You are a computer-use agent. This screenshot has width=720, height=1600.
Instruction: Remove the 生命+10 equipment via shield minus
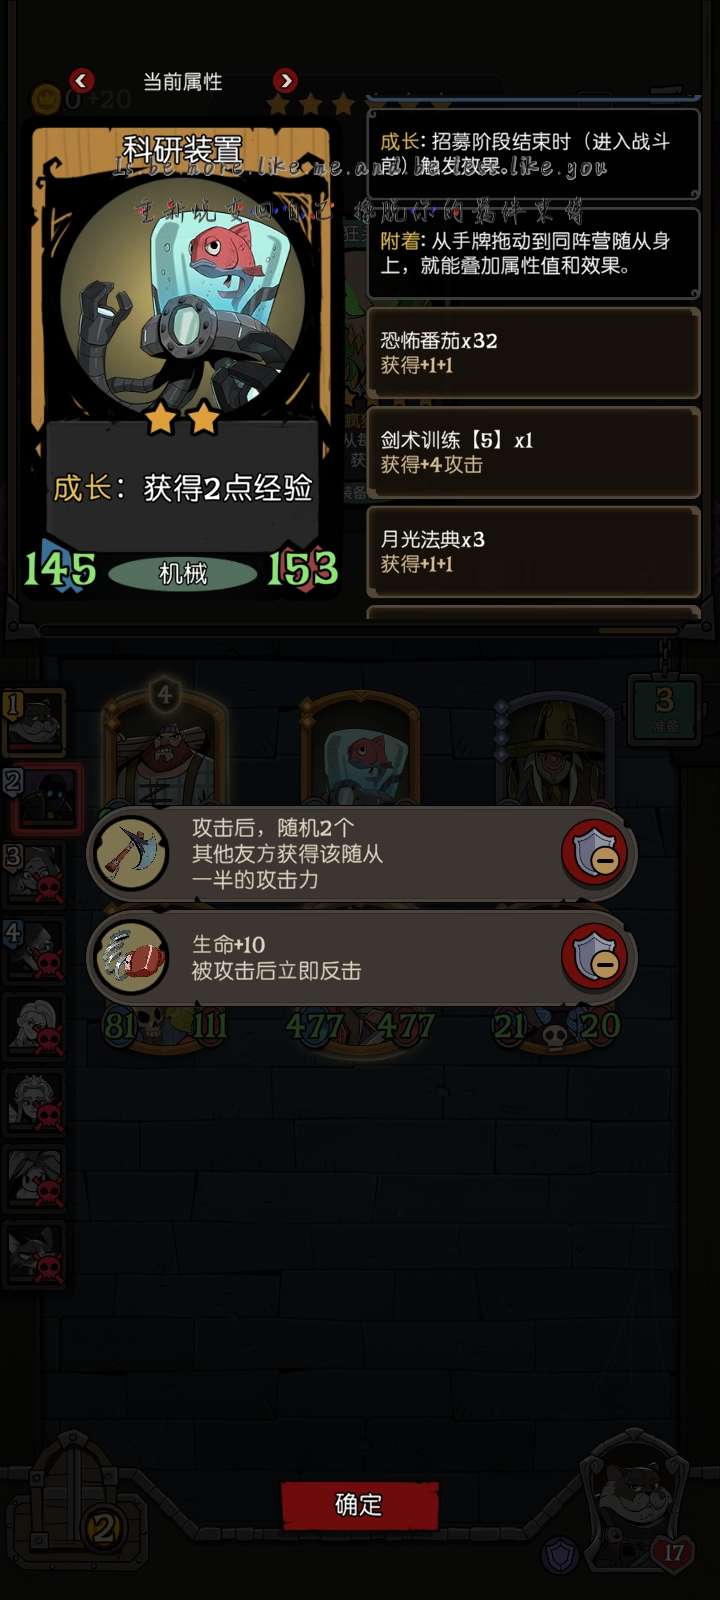pos(595,958)
